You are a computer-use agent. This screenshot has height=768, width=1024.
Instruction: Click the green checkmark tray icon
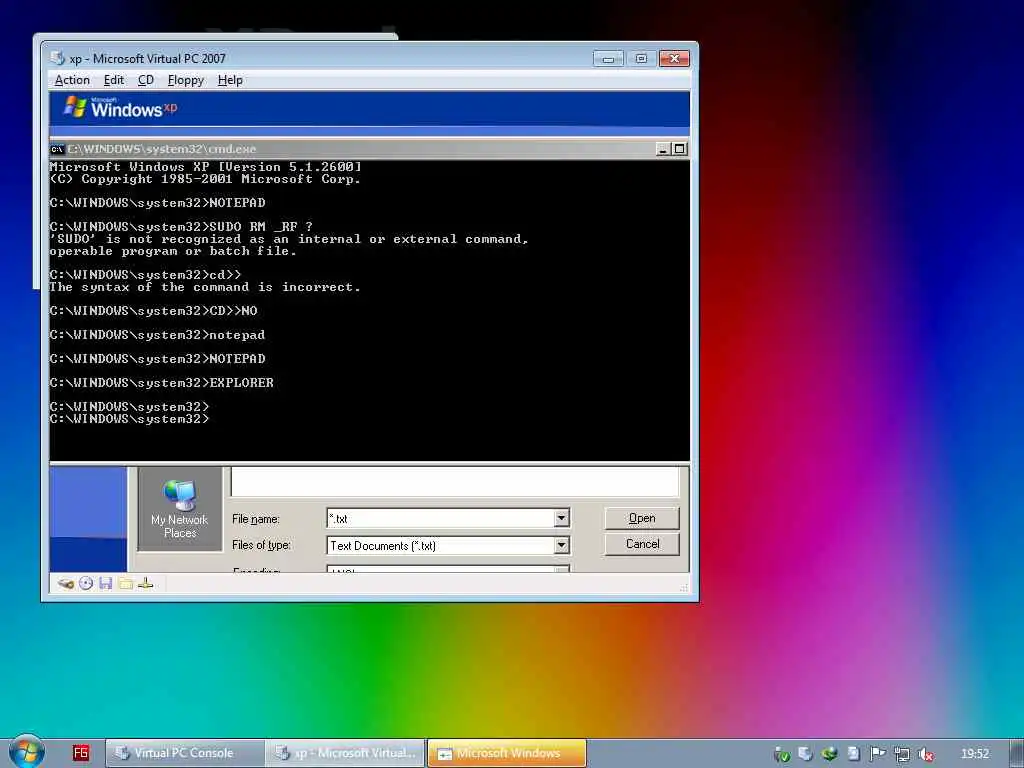782,754
